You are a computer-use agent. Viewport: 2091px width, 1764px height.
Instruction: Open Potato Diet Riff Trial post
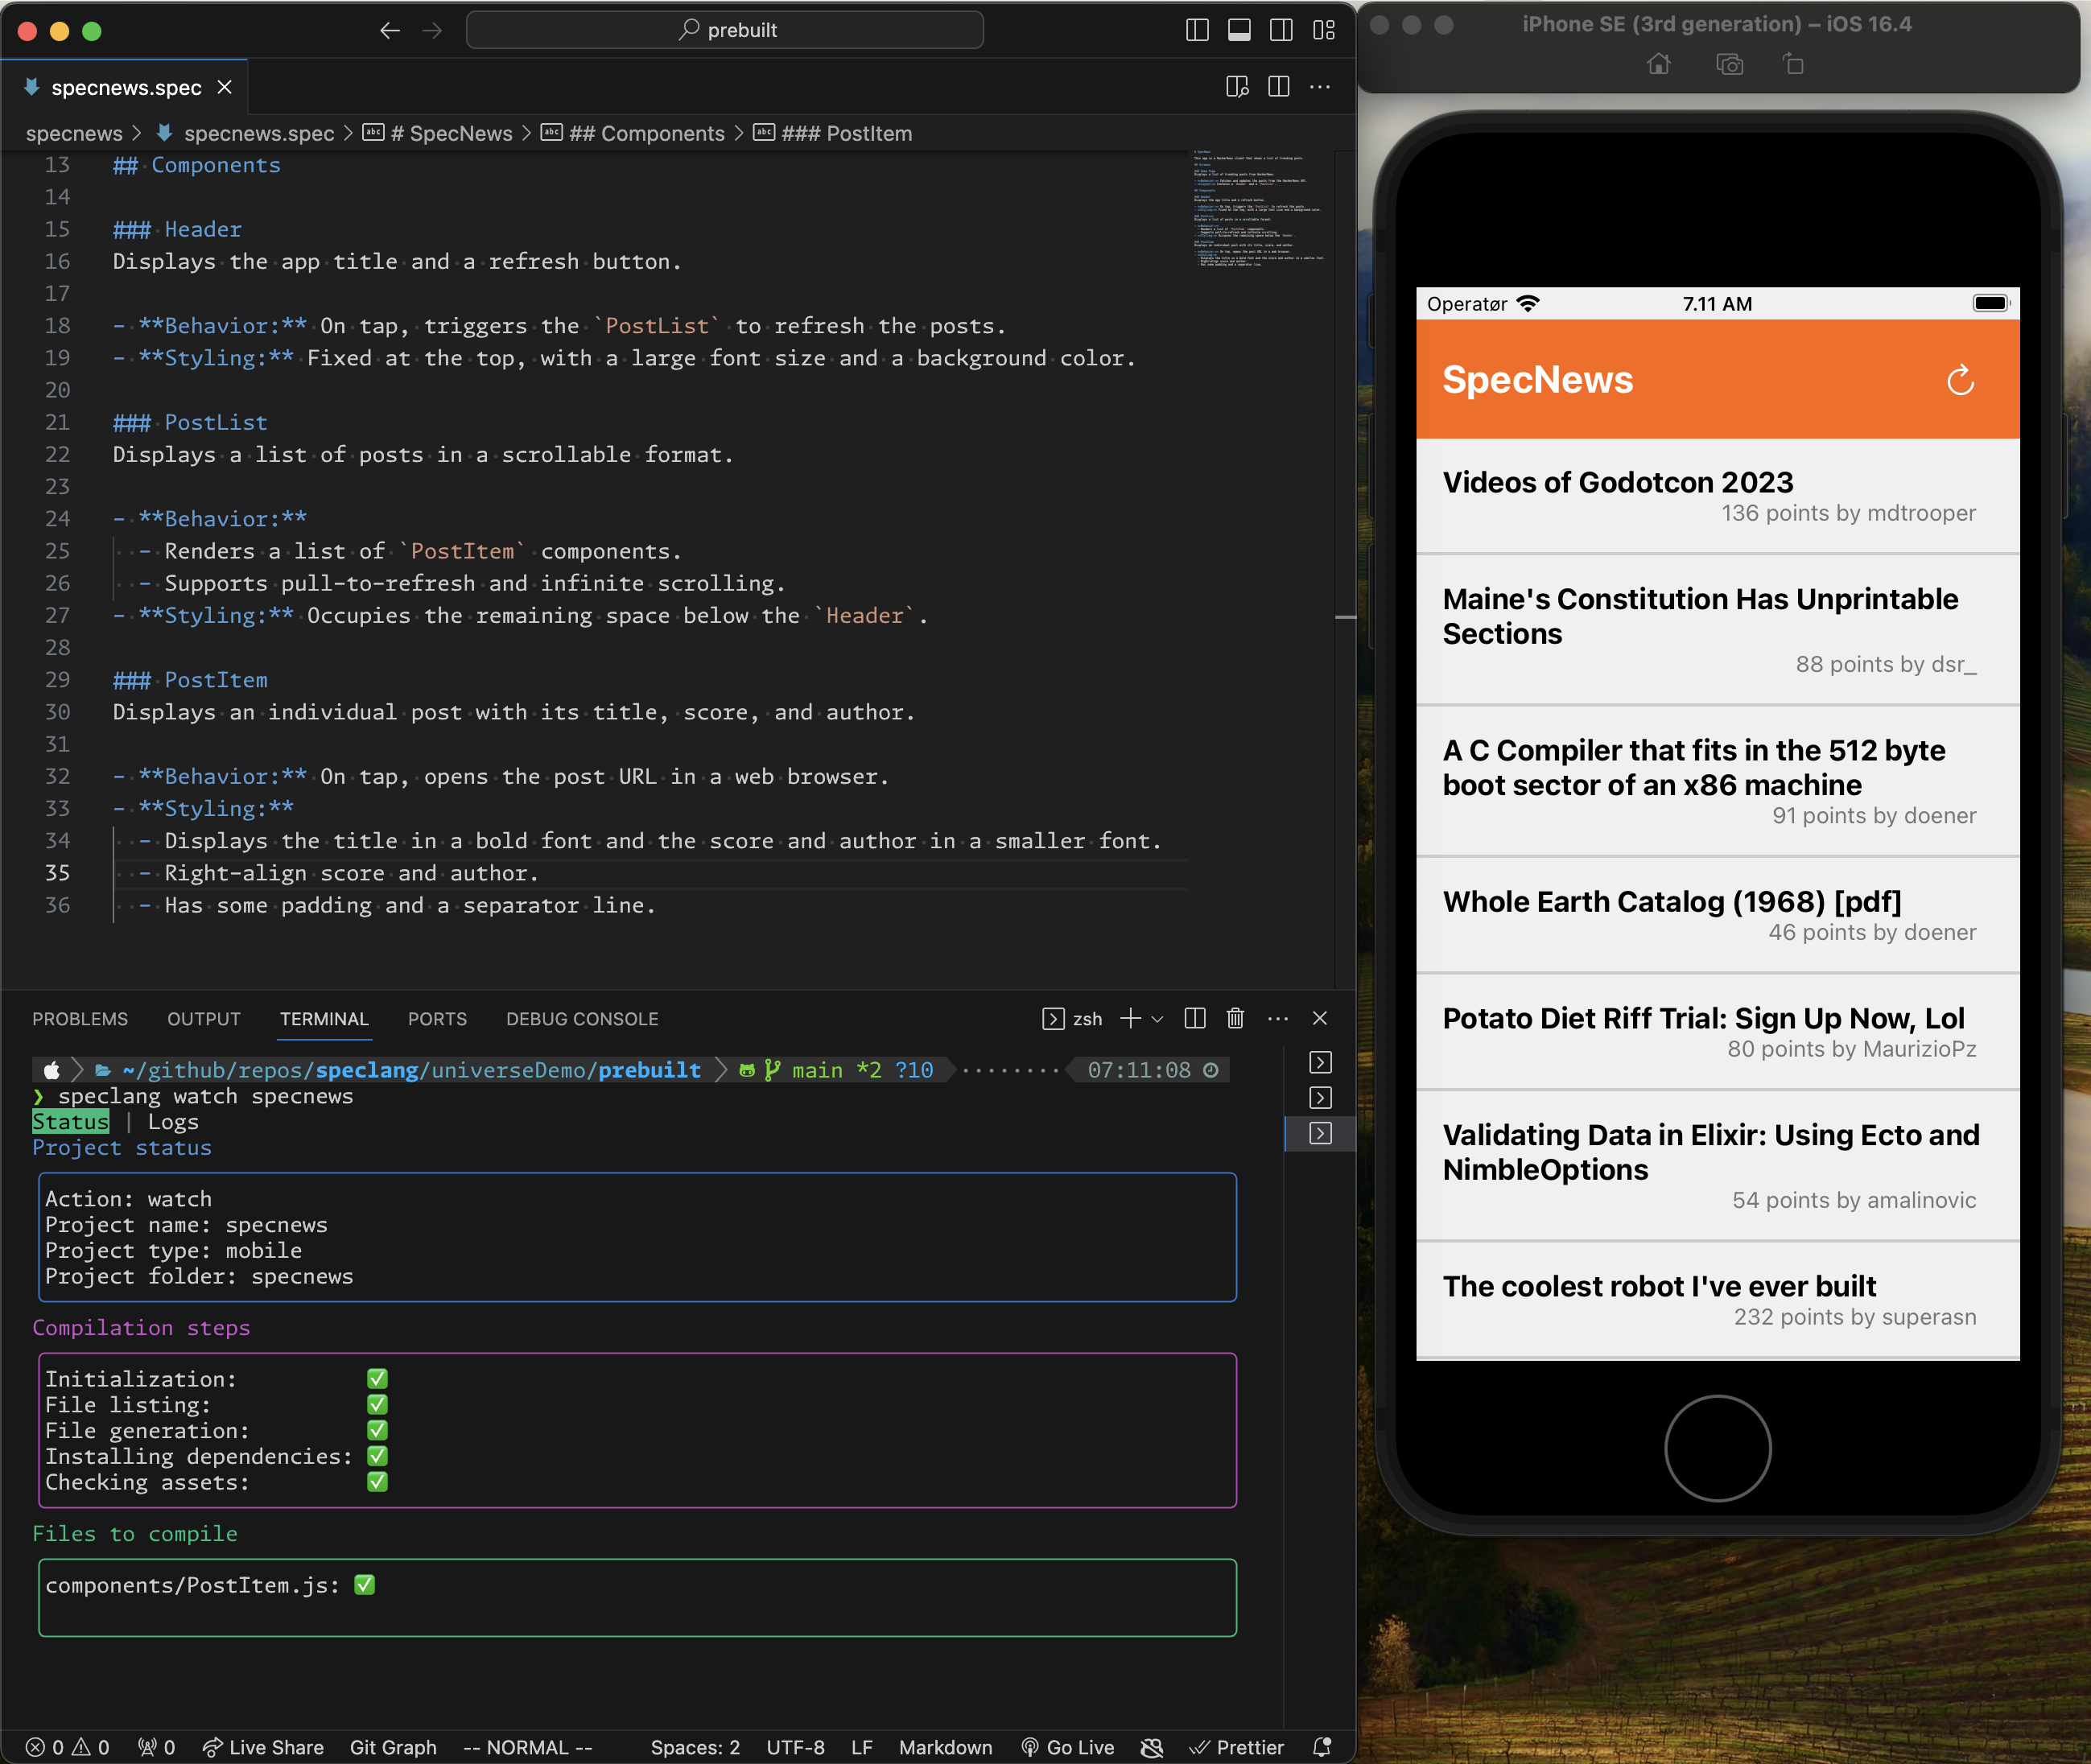(x=1717, y=1032)
